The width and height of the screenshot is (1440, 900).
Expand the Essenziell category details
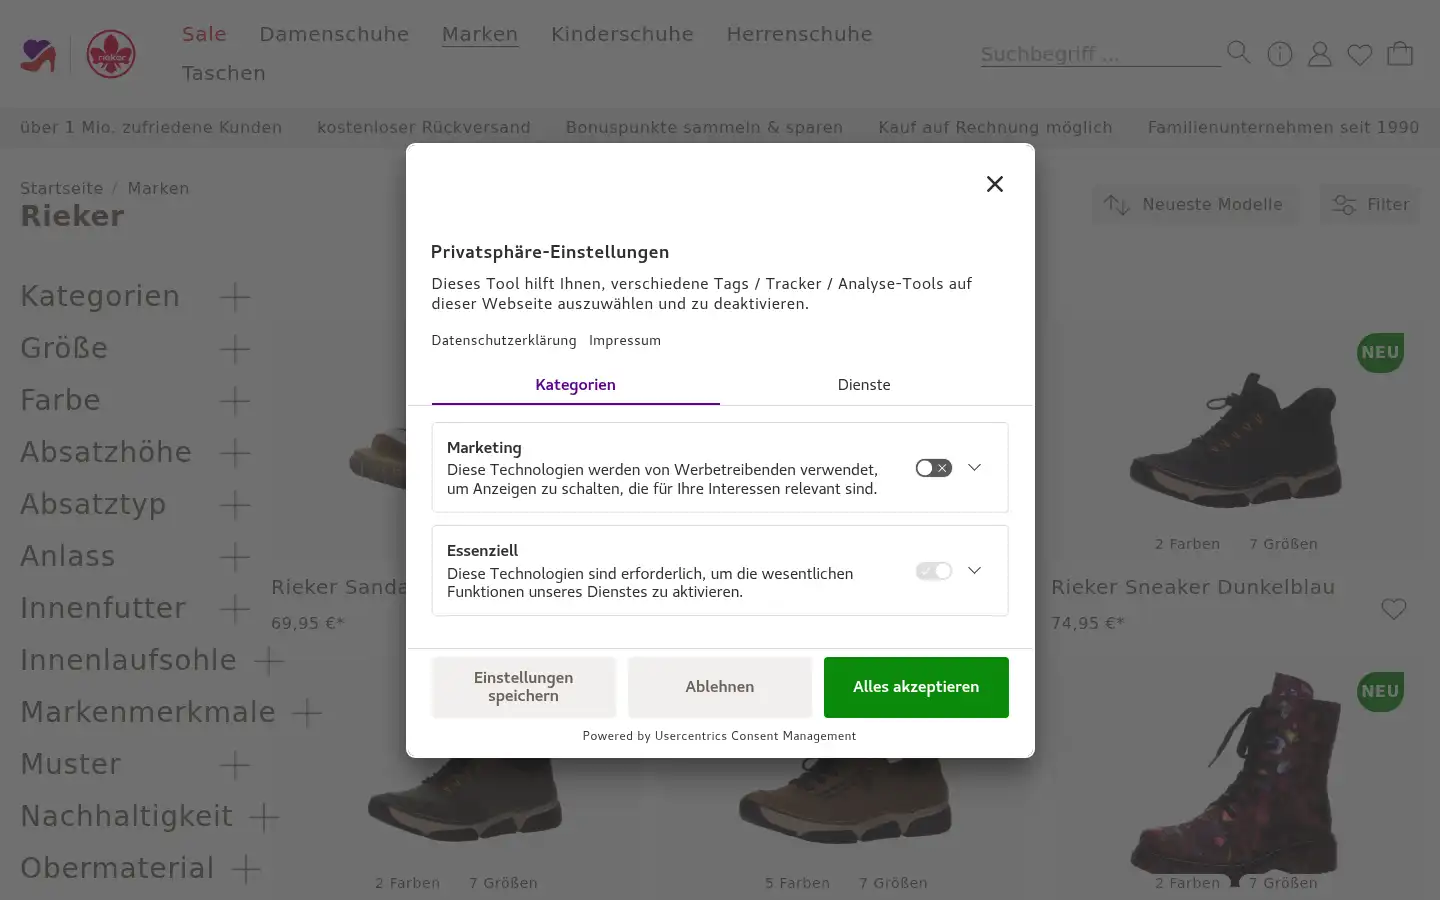[975, 570]
